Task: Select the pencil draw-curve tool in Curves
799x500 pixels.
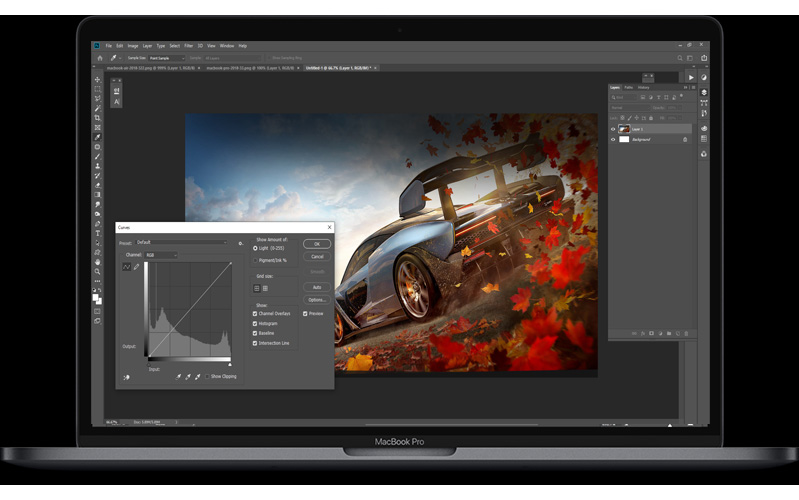Action: click(137, 267)
